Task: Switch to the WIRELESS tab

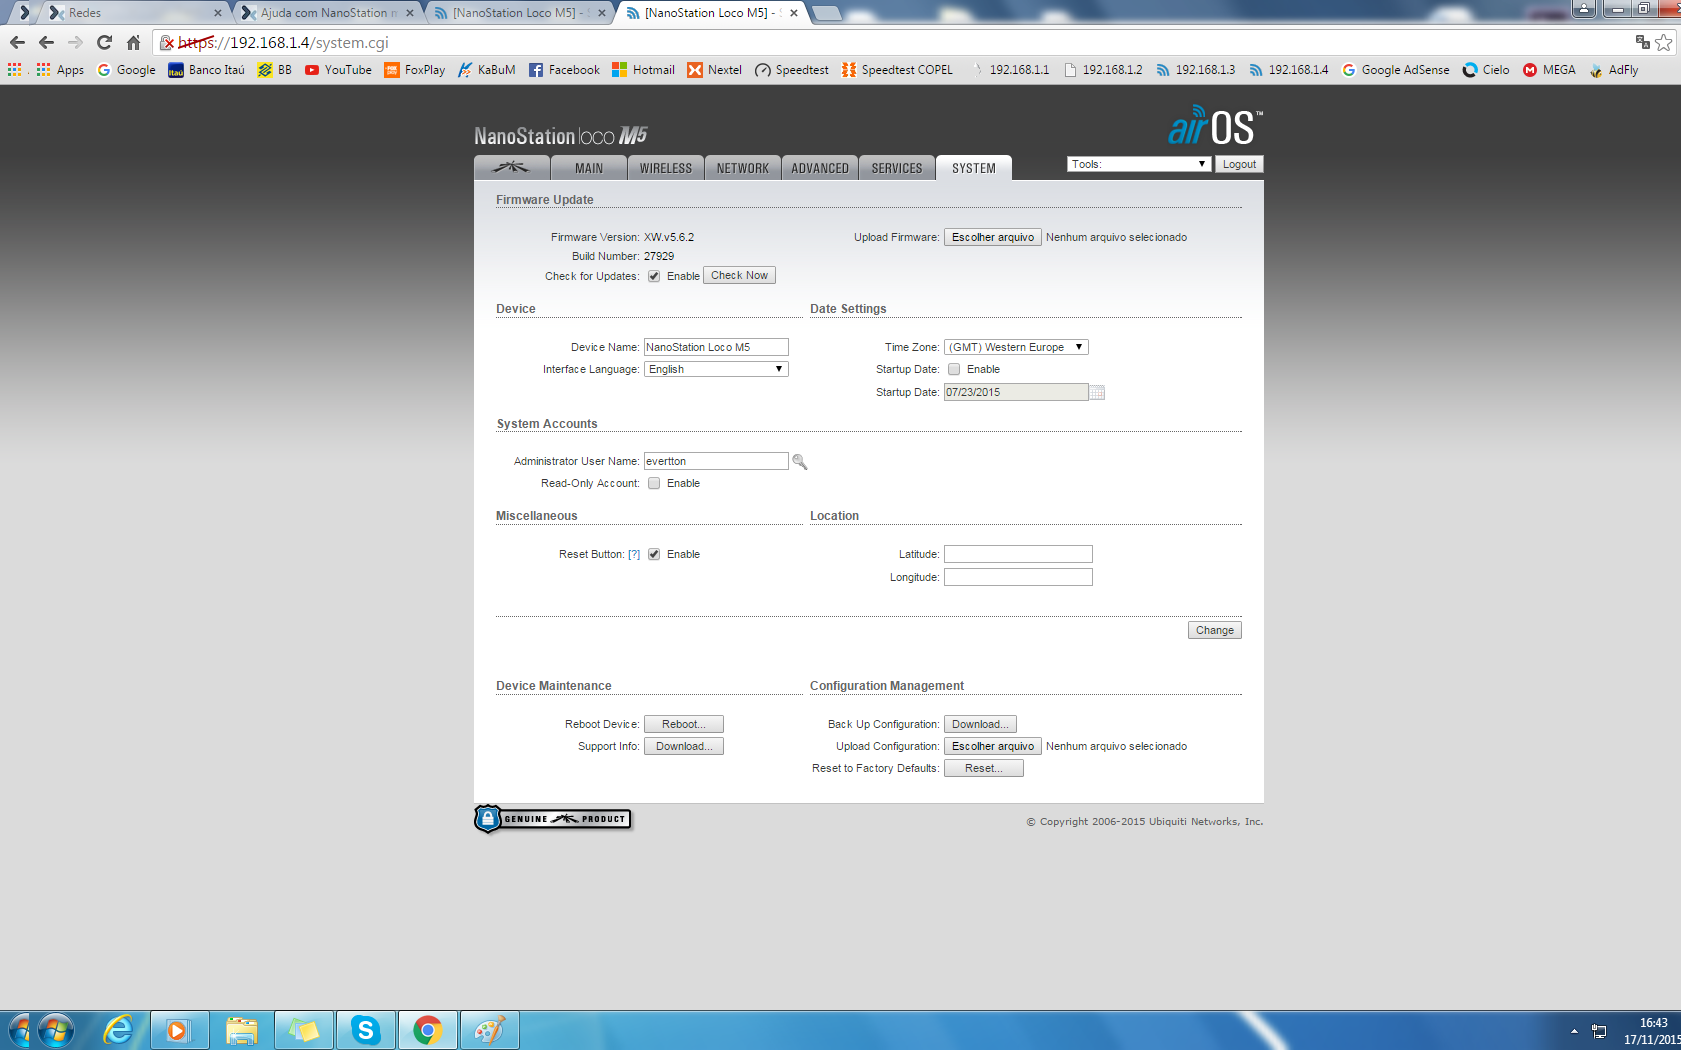Action: (x=666, y=168)
